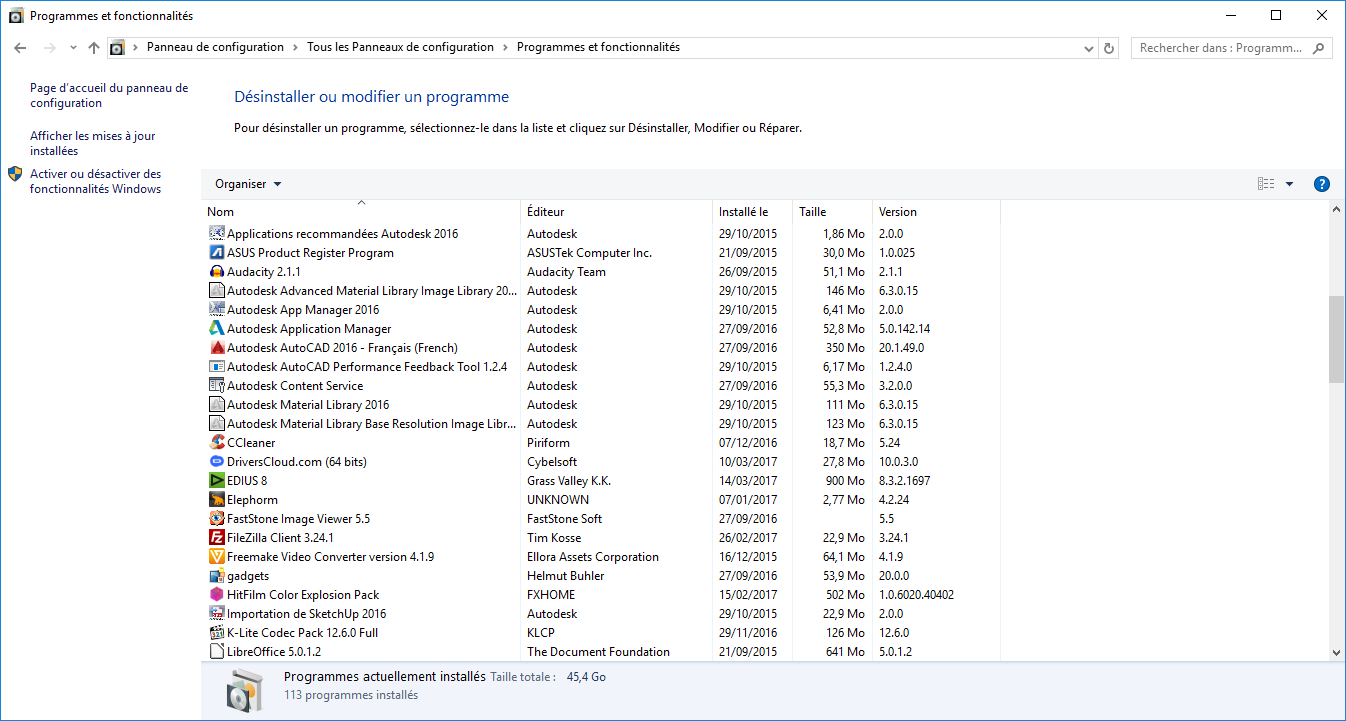Click publisher The Document Foundation
The width and height of the screenshot is (1346, 721).
(598, 652)
